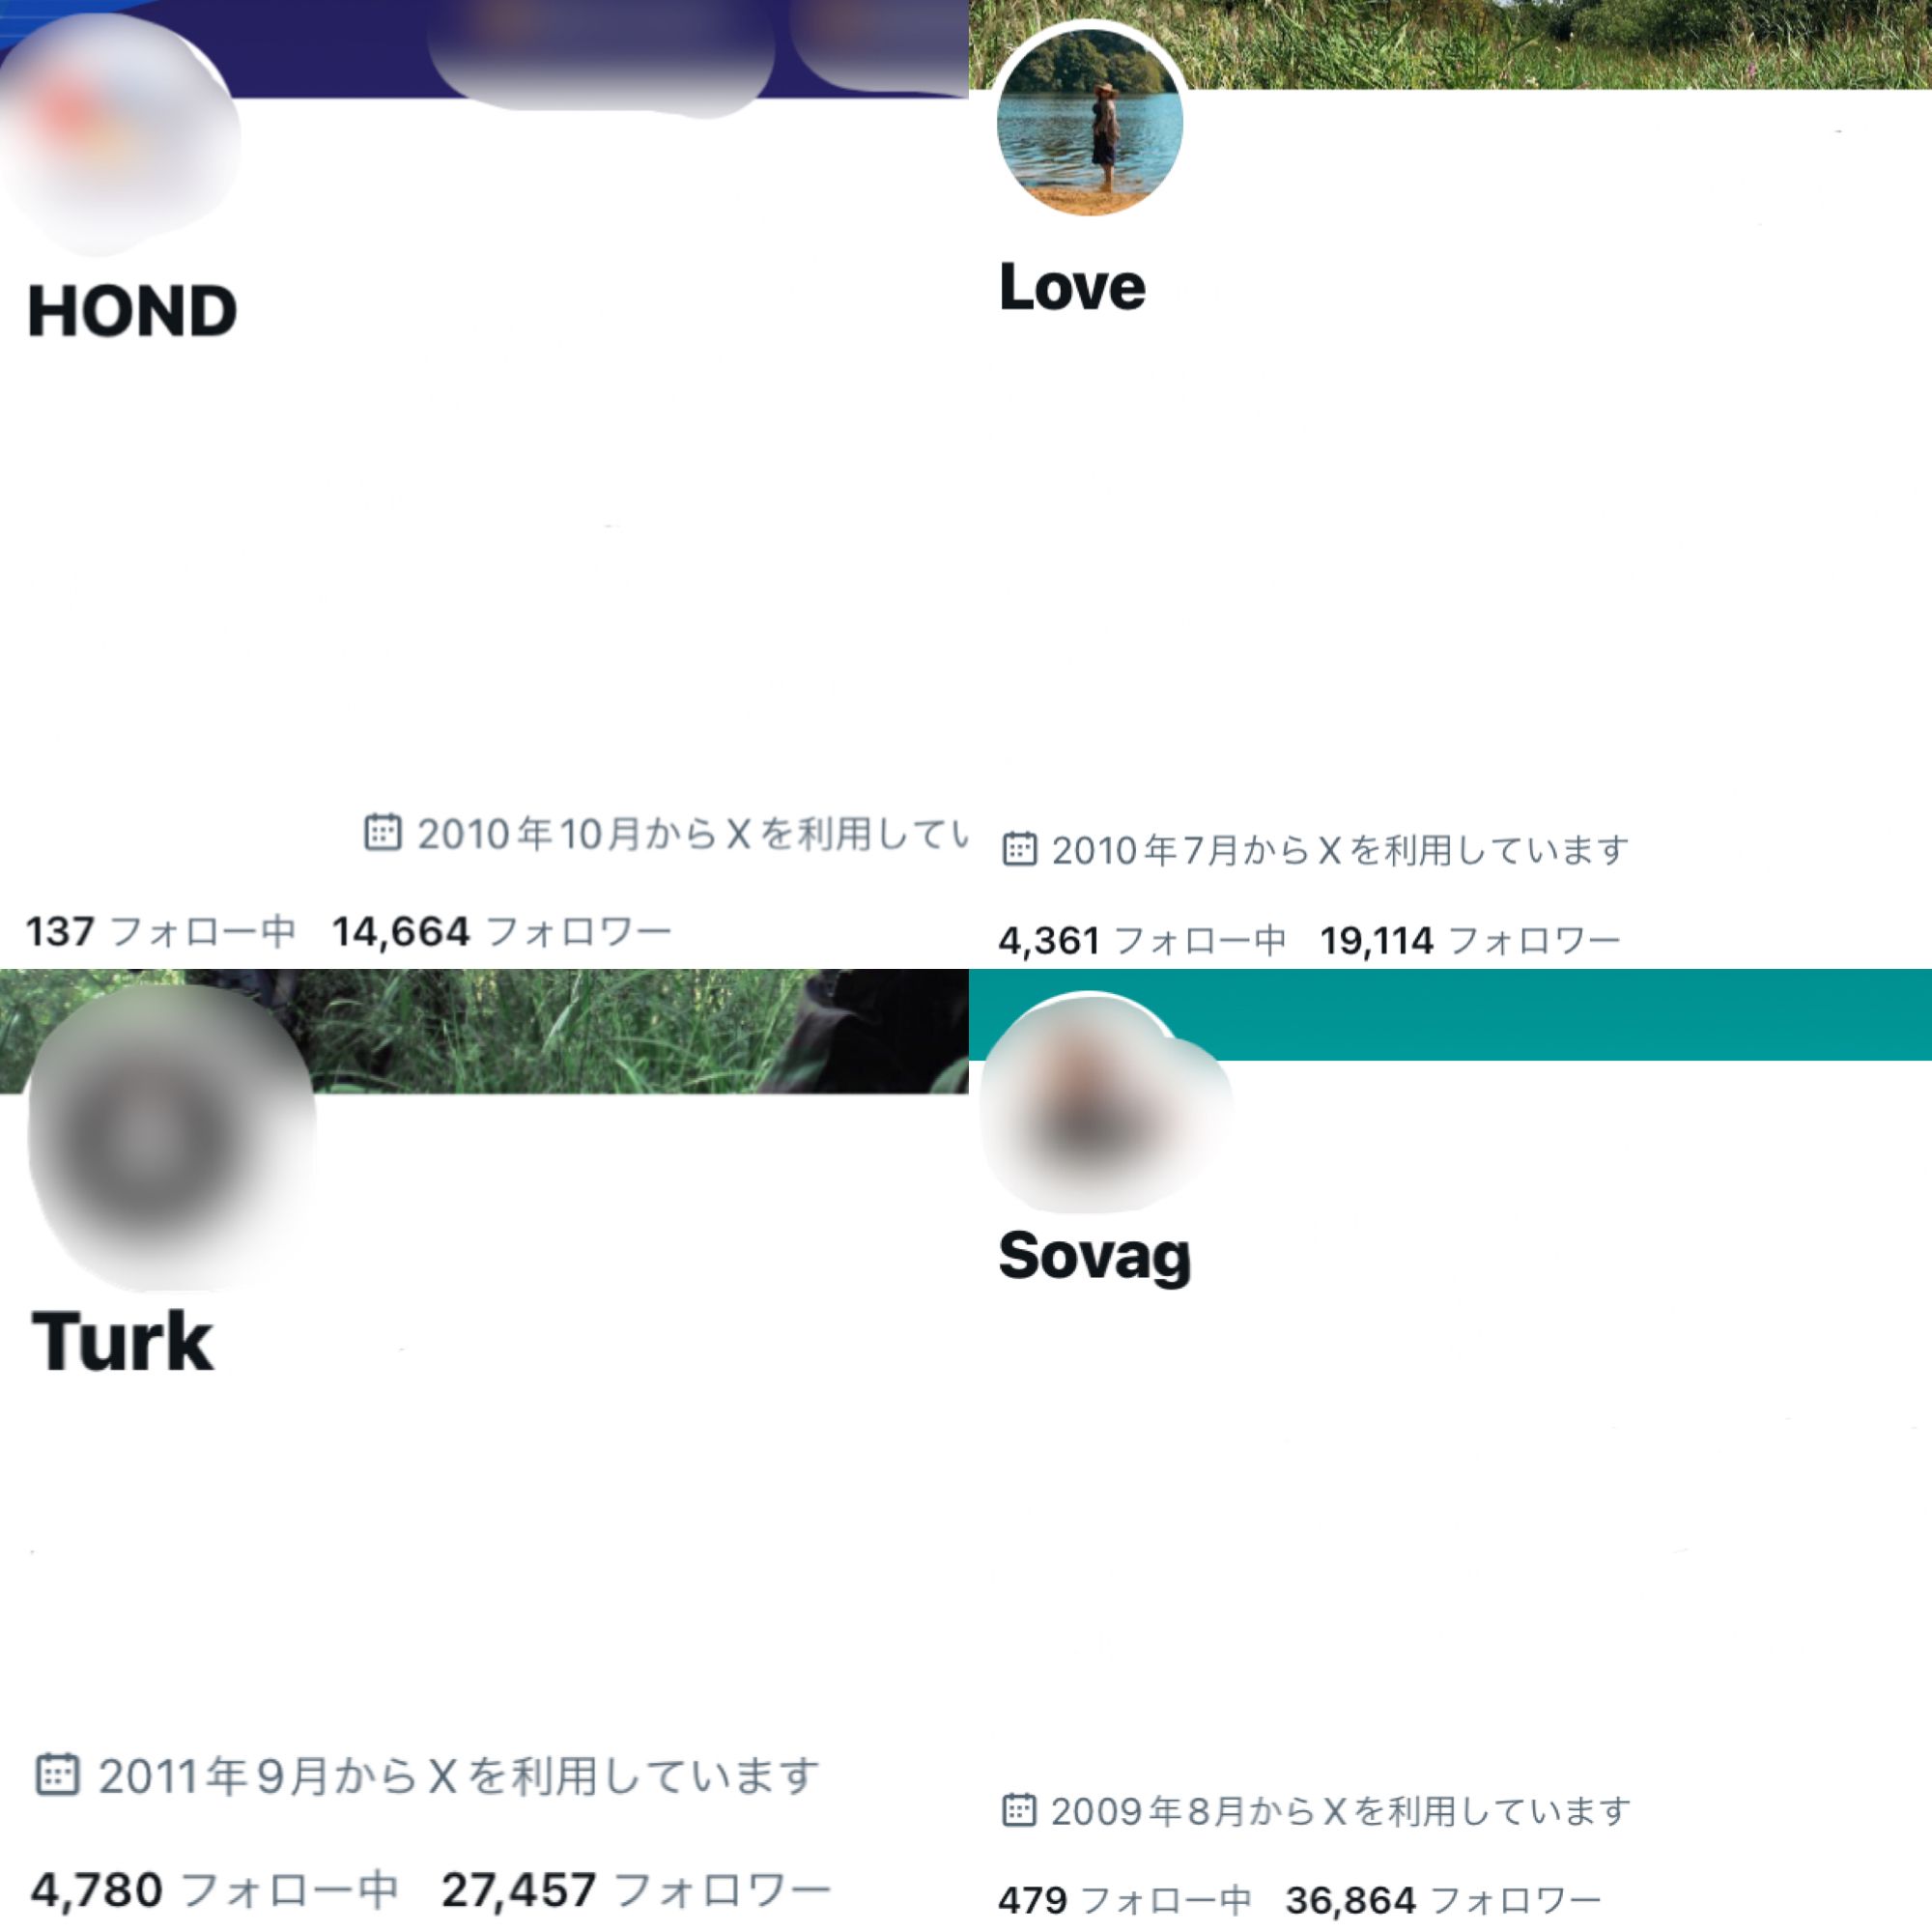Open the Love profile avatar photo
The width and height of the screenshot is (1932, 1932).
tap(1090, 120)
